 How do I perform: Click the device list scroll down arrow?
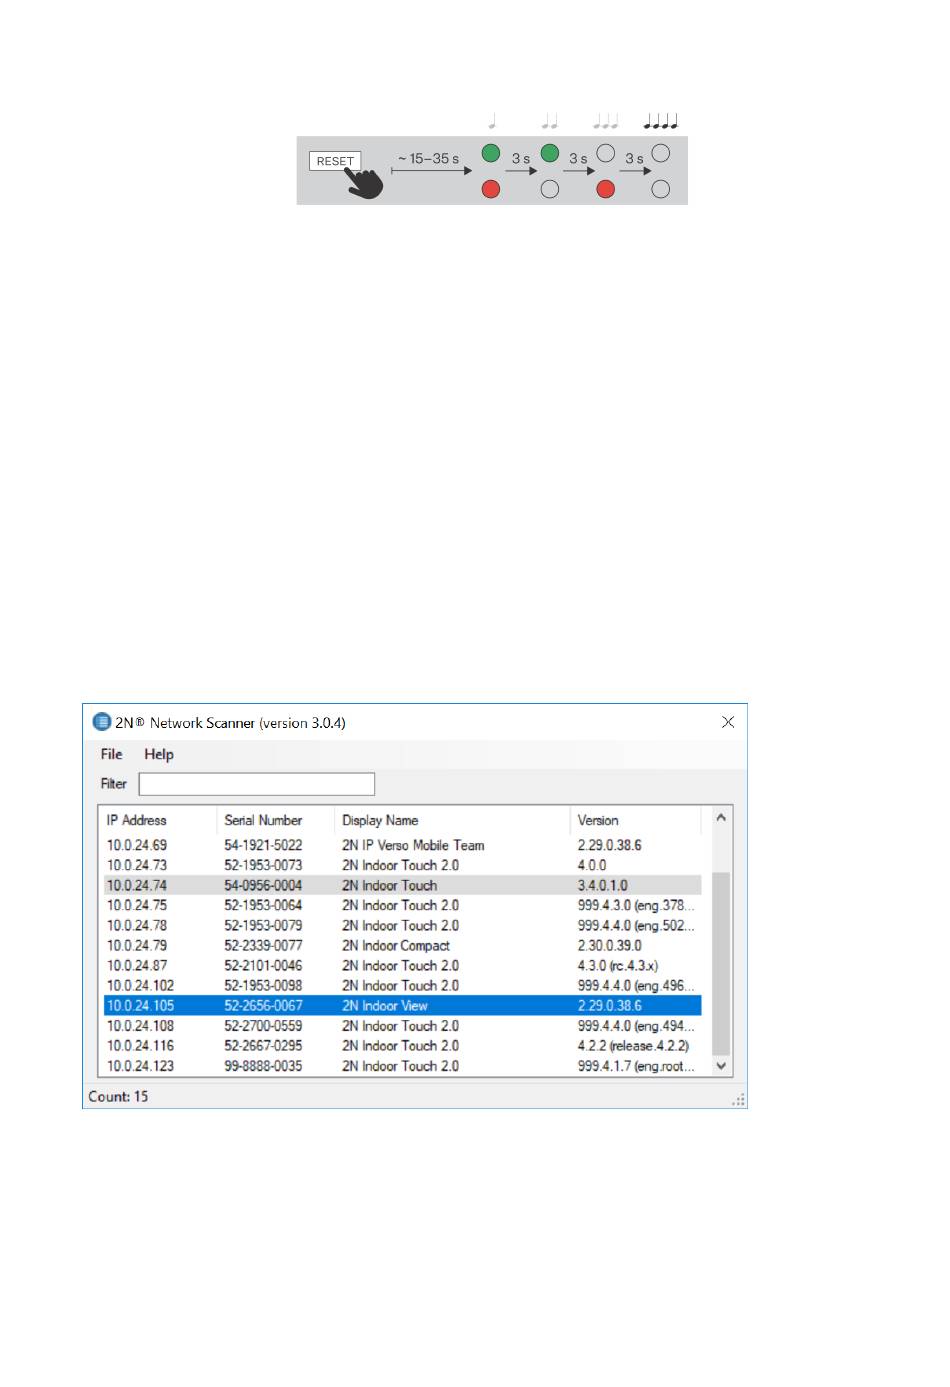[721, 1066]
